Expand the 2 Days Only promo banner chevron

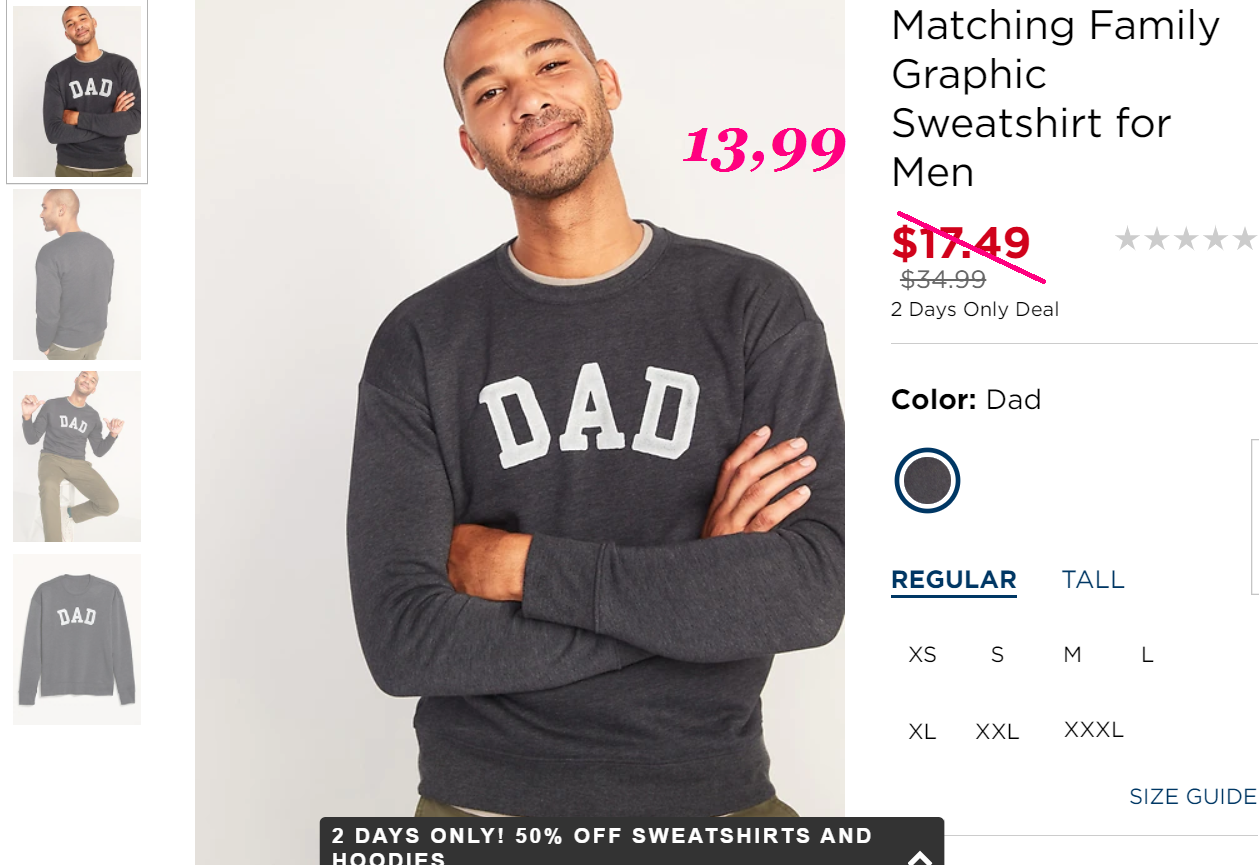pyautogui.click(x=919, y=856)
